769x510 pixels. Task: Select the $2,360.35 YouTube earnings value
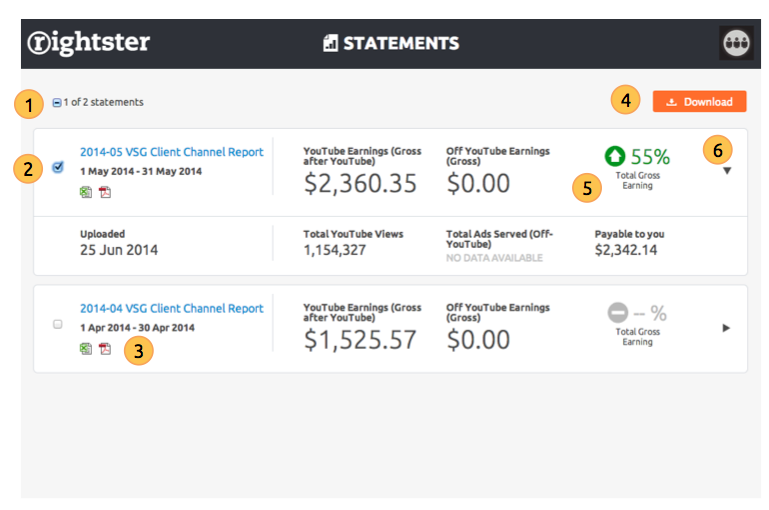(x=360, y=183)
